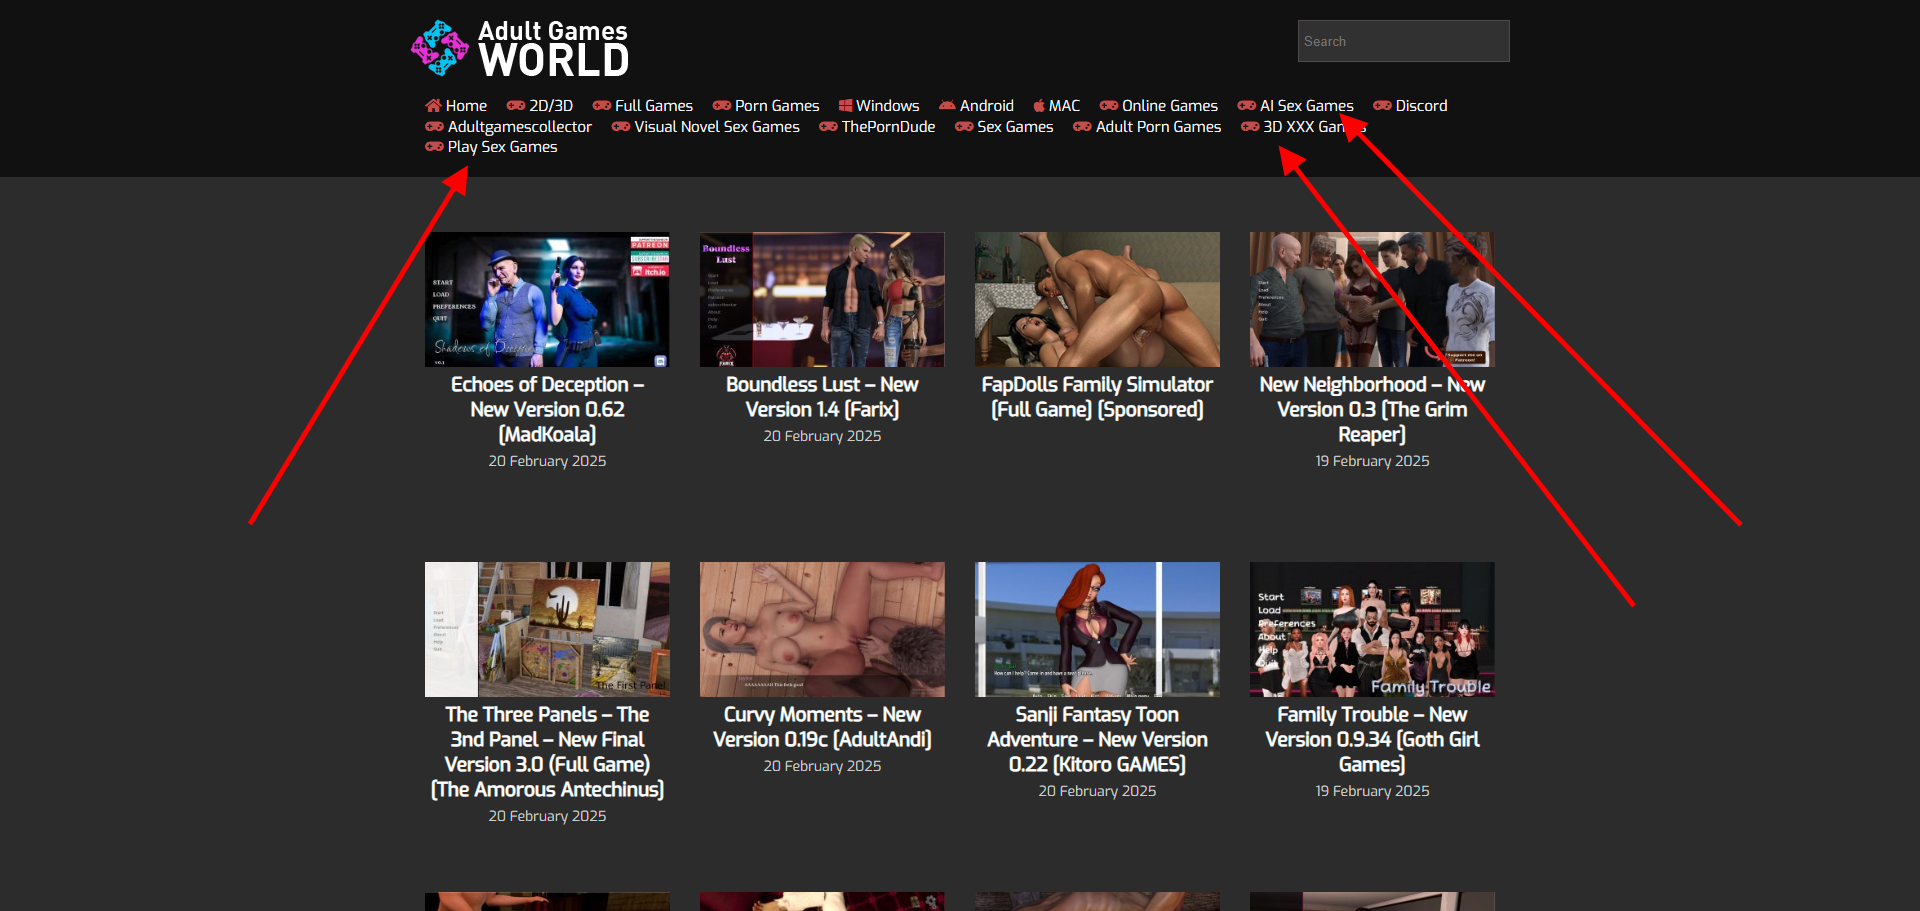This screenshot has height=911, width=1920.
Task: Click the gamepad icon beside Full Games
Action: (602, 106)
